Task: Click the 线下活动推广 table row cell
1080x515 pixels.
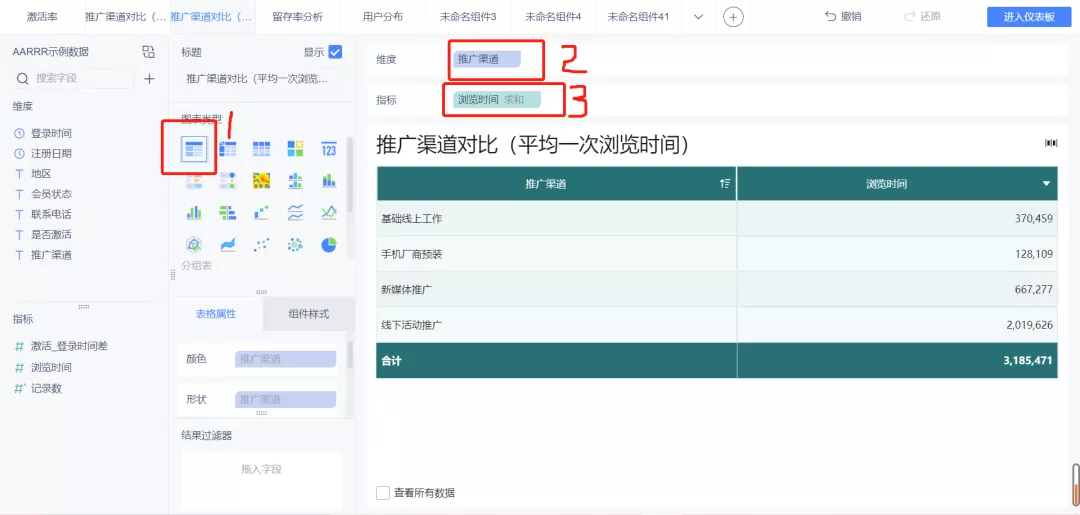Action: [x=557, y=325]
